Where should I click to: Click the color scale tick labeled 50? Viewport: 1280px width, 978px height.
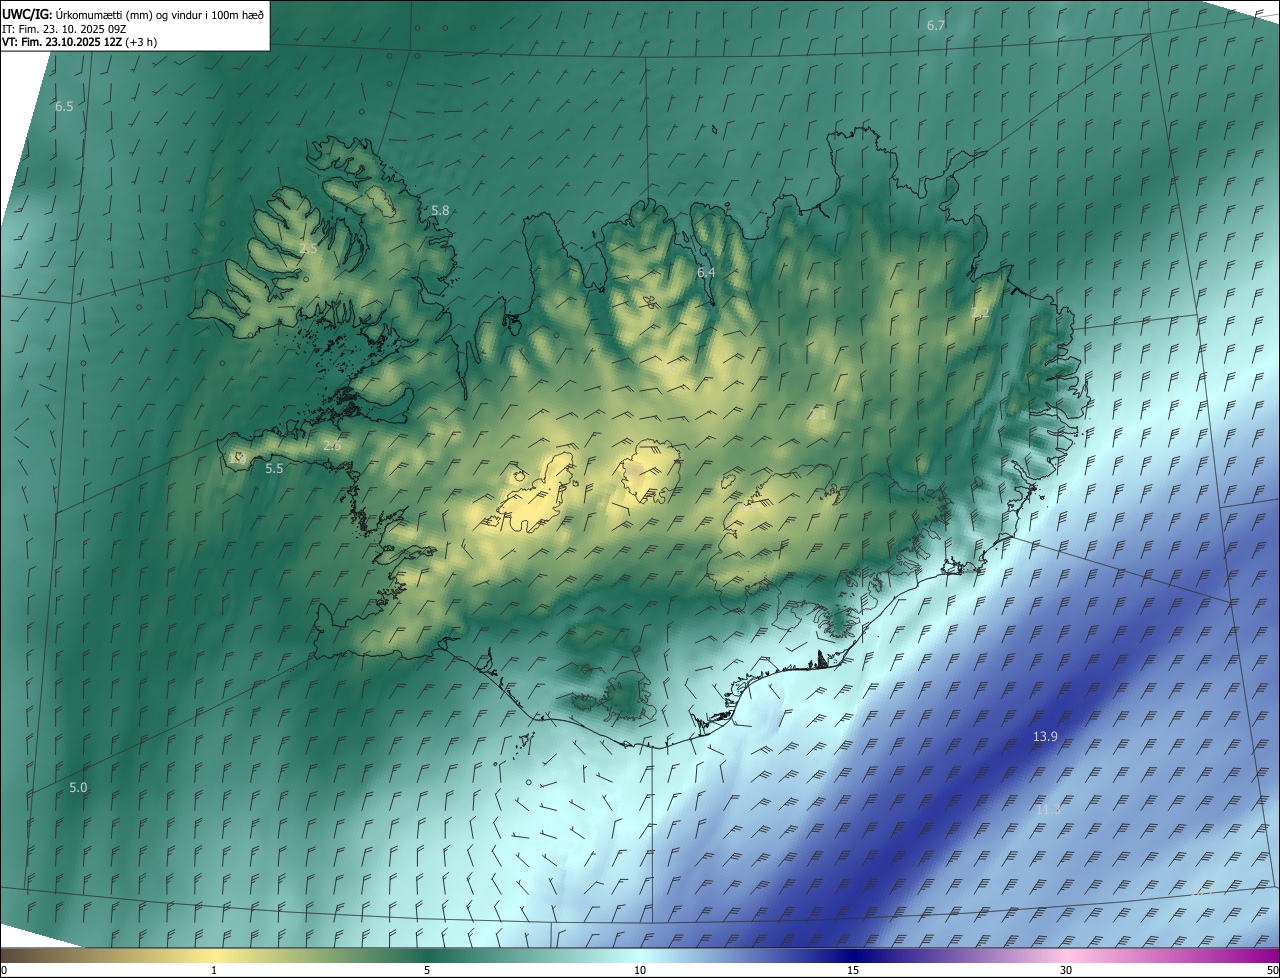[x=1272, y=970]
